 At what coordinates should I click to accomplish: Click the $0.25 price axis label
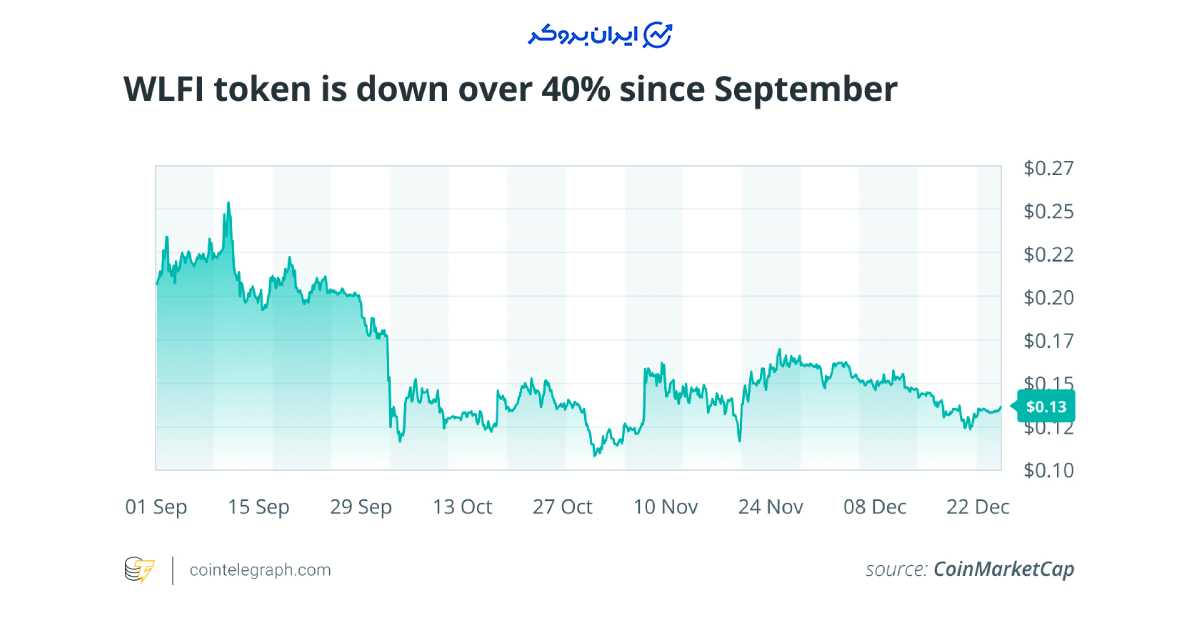pos(1048,211)
